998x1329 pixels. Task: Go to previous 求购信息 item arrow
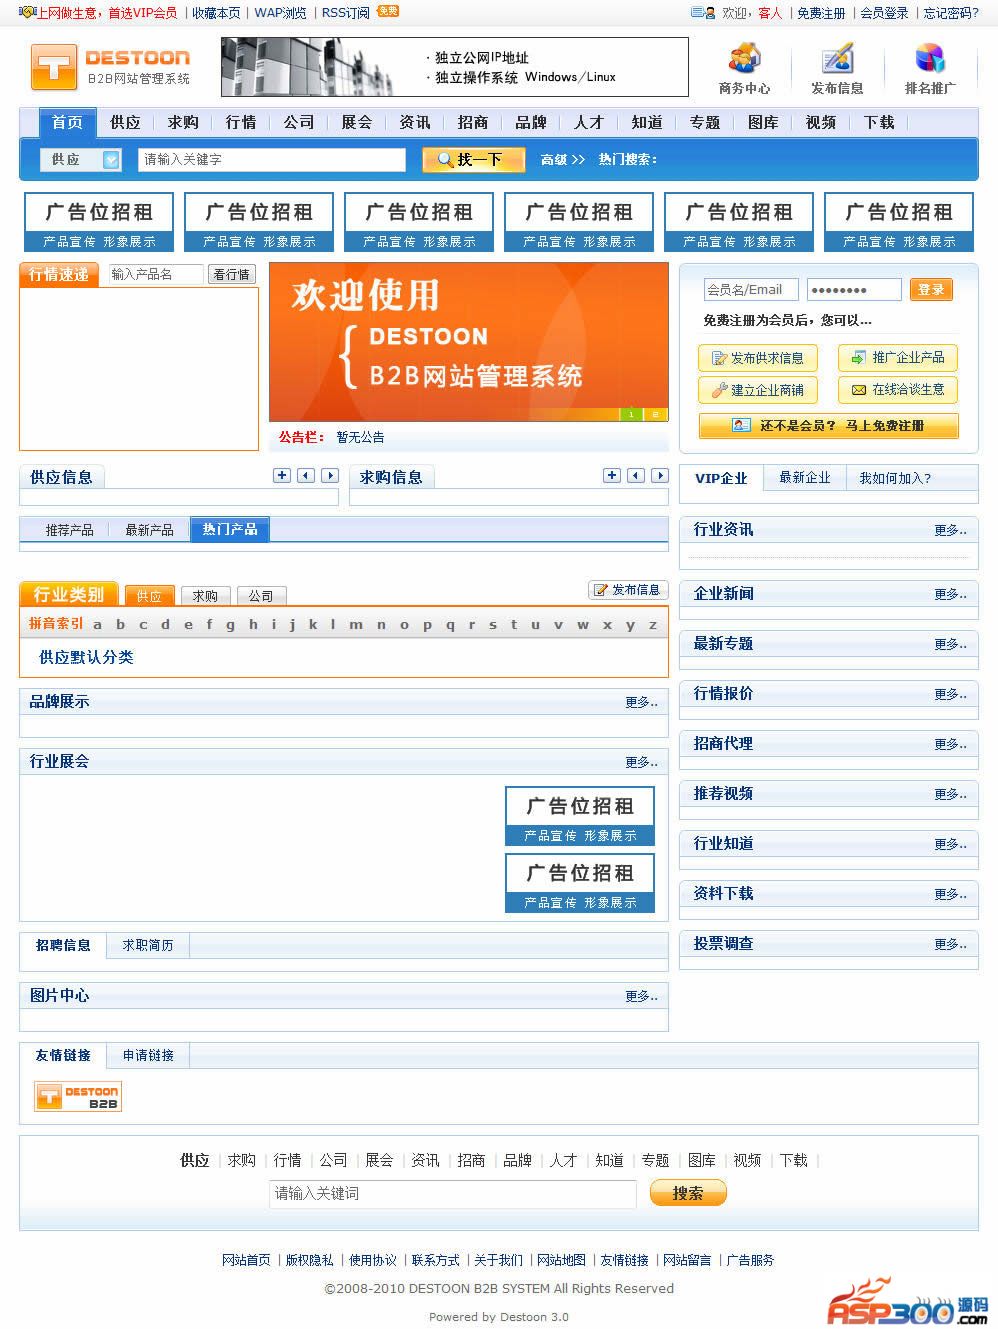(636, 476)
